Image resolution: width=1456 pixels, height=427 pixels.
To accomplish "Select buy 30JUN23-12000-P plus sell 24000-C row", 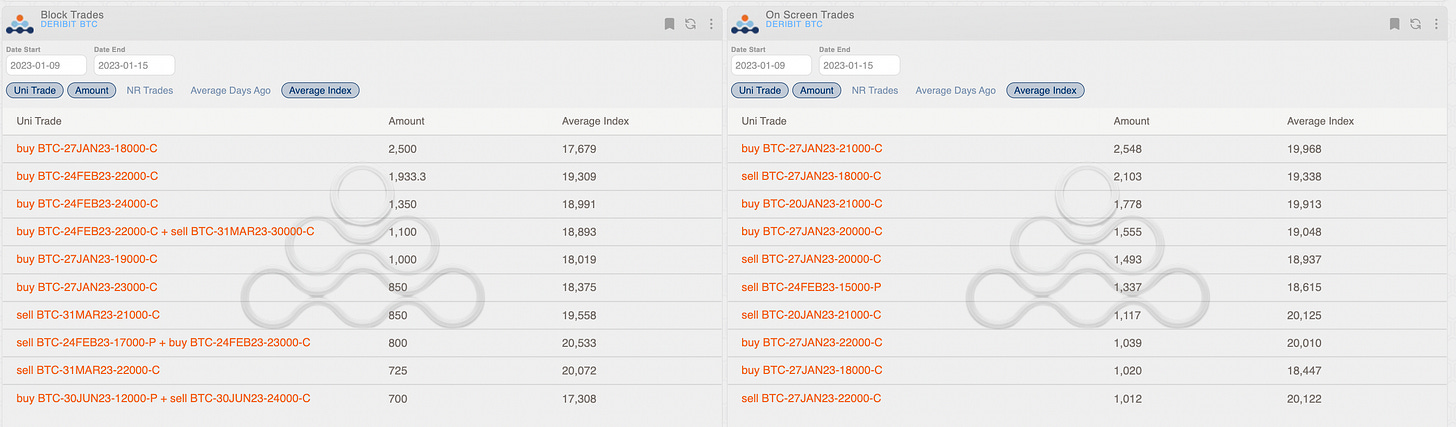I will pos(361,398).
